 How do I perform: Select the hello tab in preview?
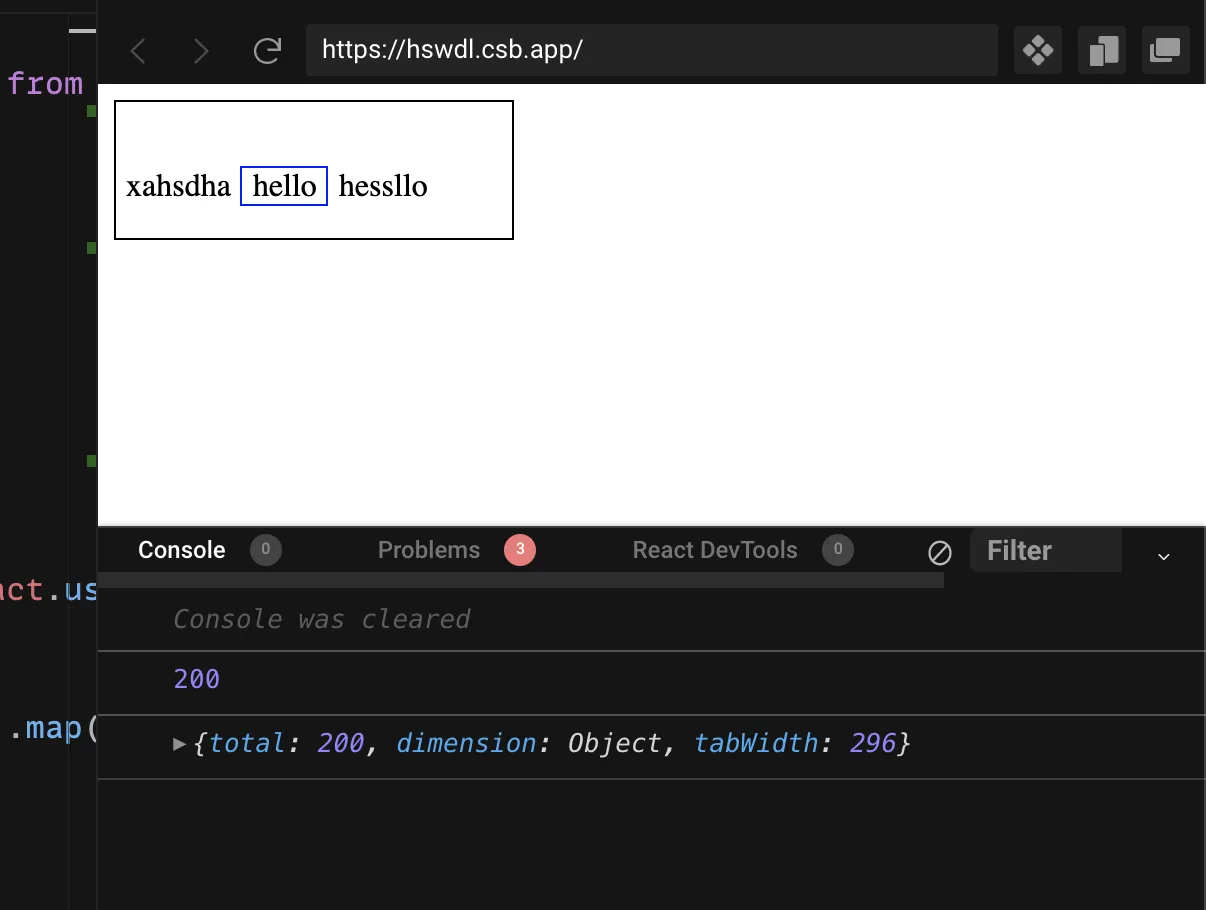tap(284, 186)
